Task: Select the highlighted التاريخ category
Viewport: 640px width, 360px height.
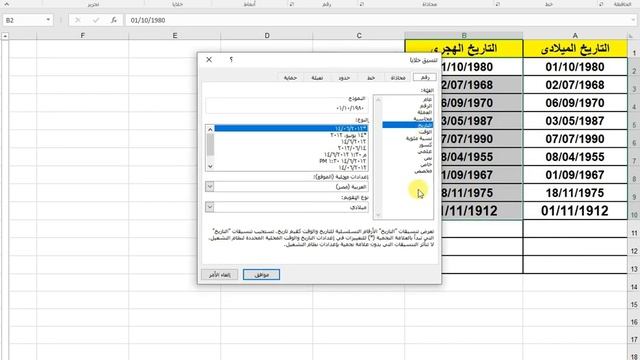Action: 407,125
